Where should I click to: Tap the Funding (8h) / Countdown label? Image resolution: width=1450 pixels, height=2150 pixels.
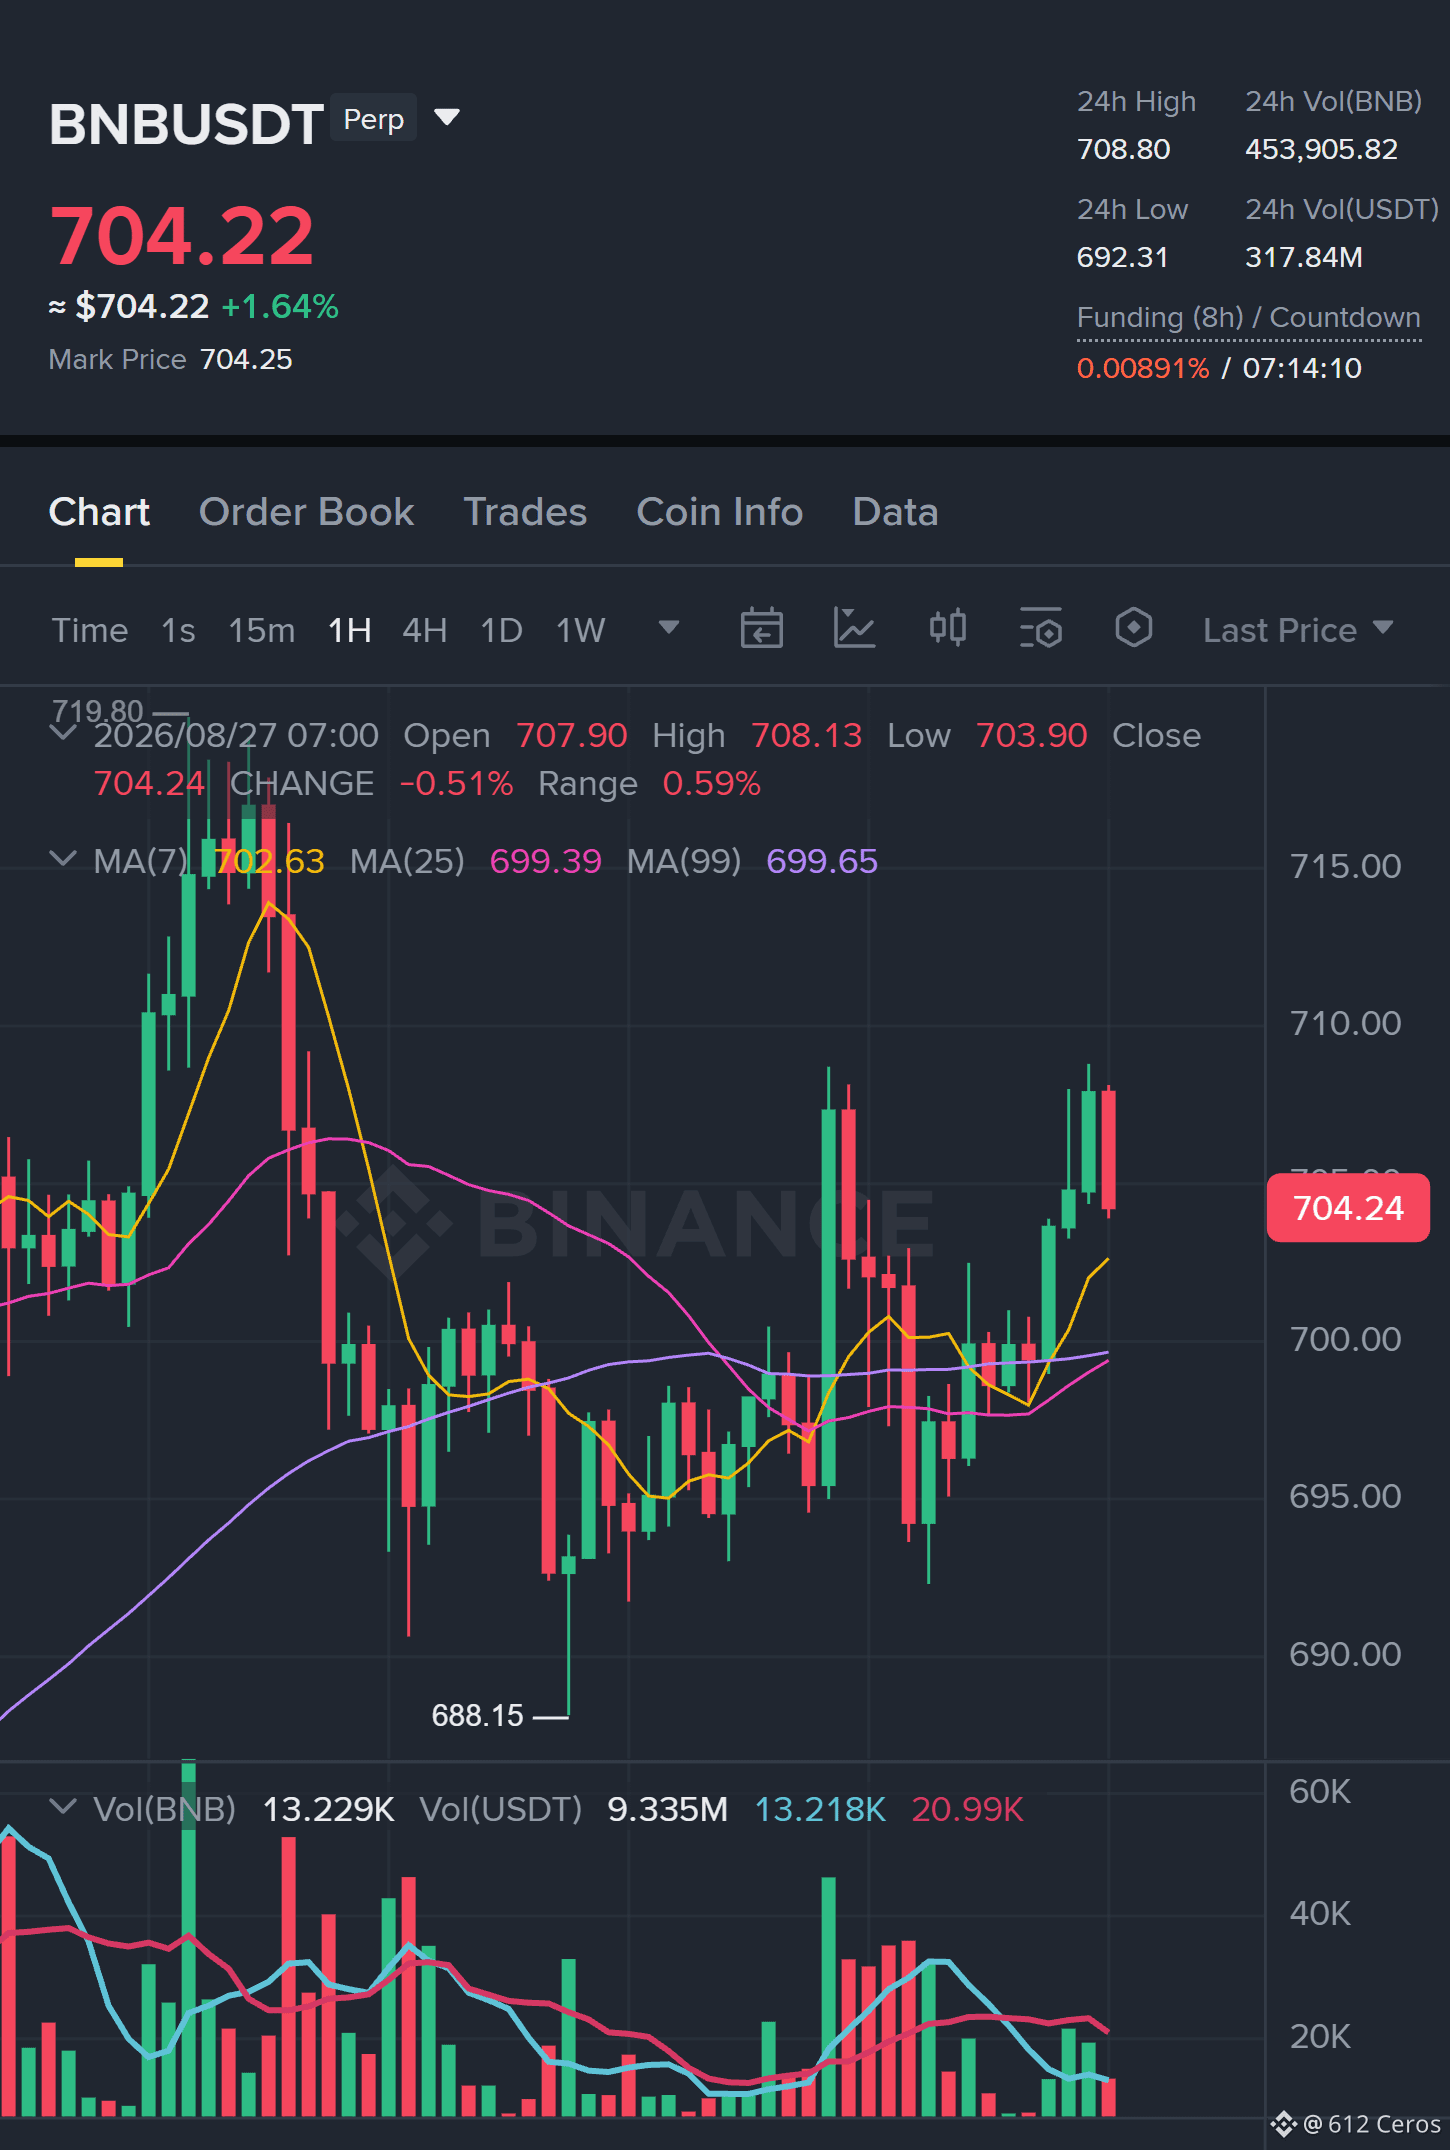point(1248,318)
